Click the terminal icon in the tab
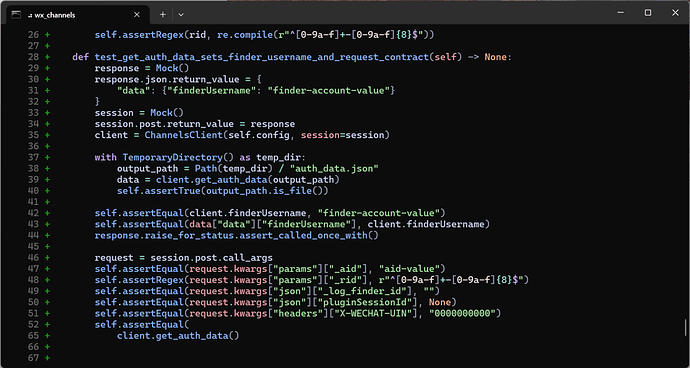 tap(16, 15)
